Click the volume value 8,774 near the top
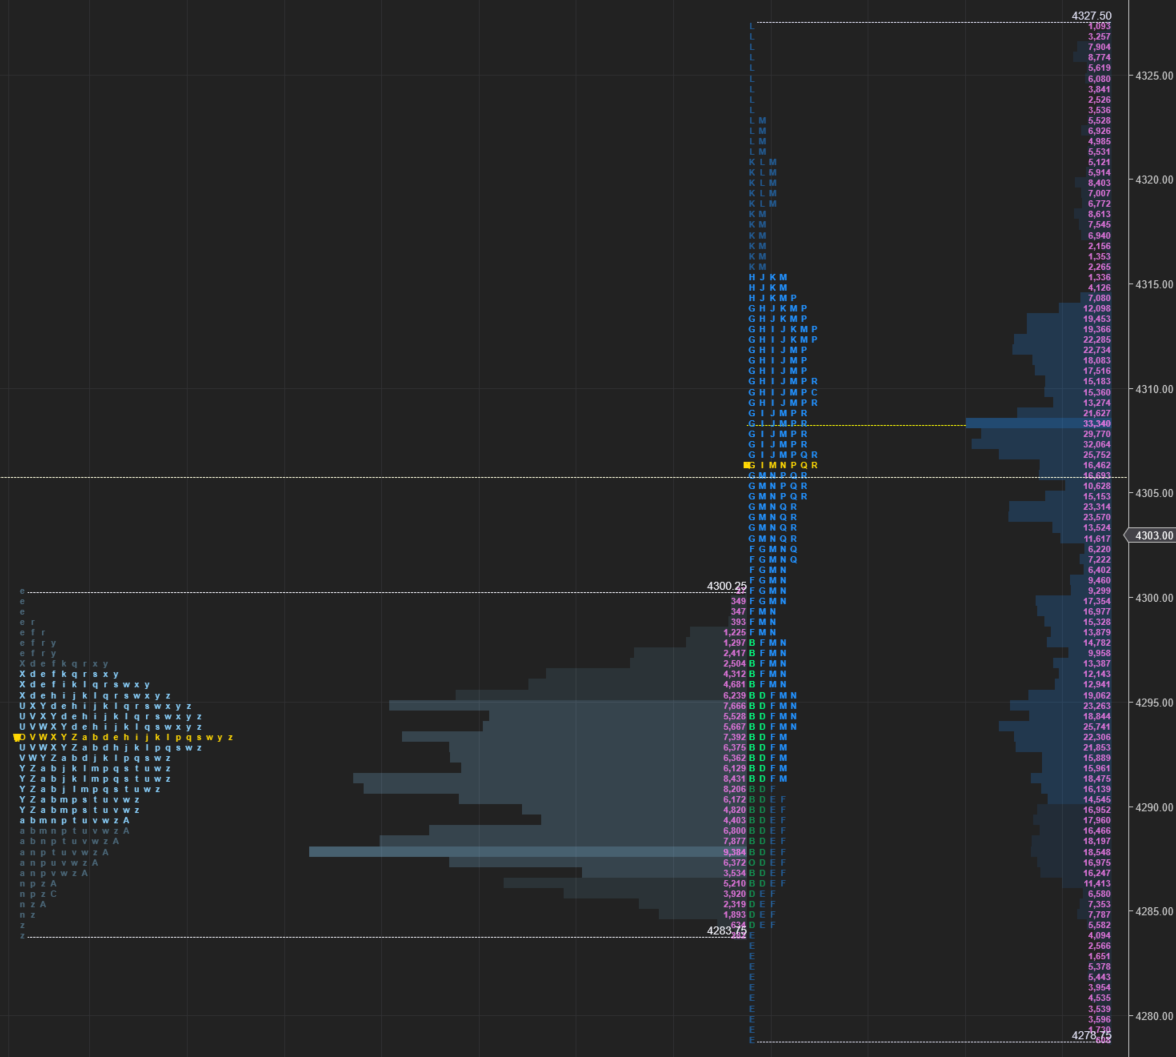The width and height of the screenshot is (1176, 1057). coord(1100,58)
